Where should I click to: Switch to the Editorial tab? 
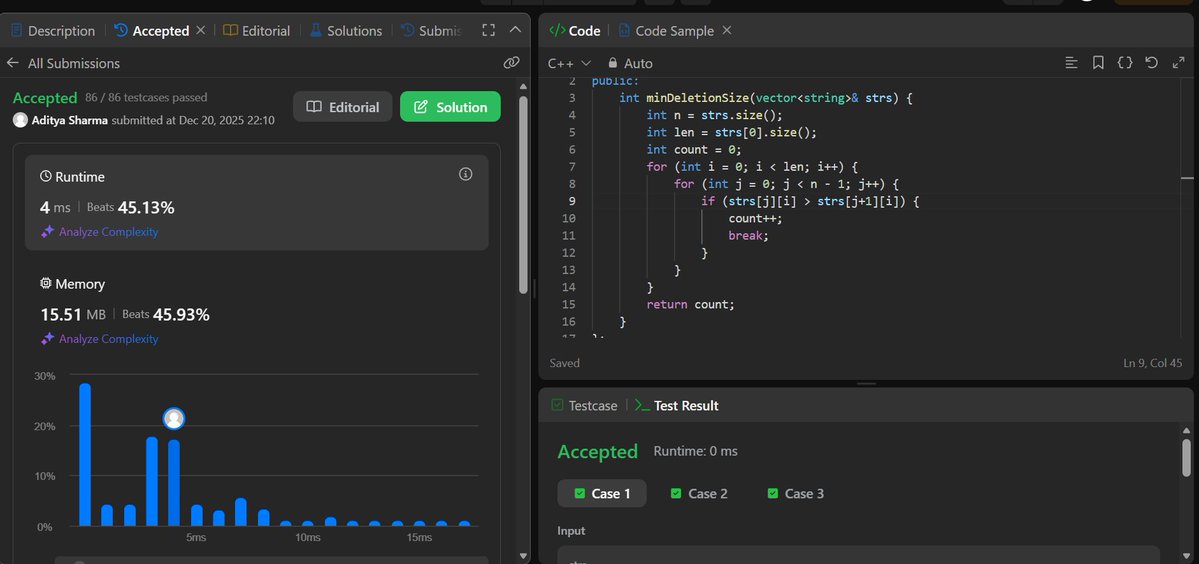(x=257, y=31)
